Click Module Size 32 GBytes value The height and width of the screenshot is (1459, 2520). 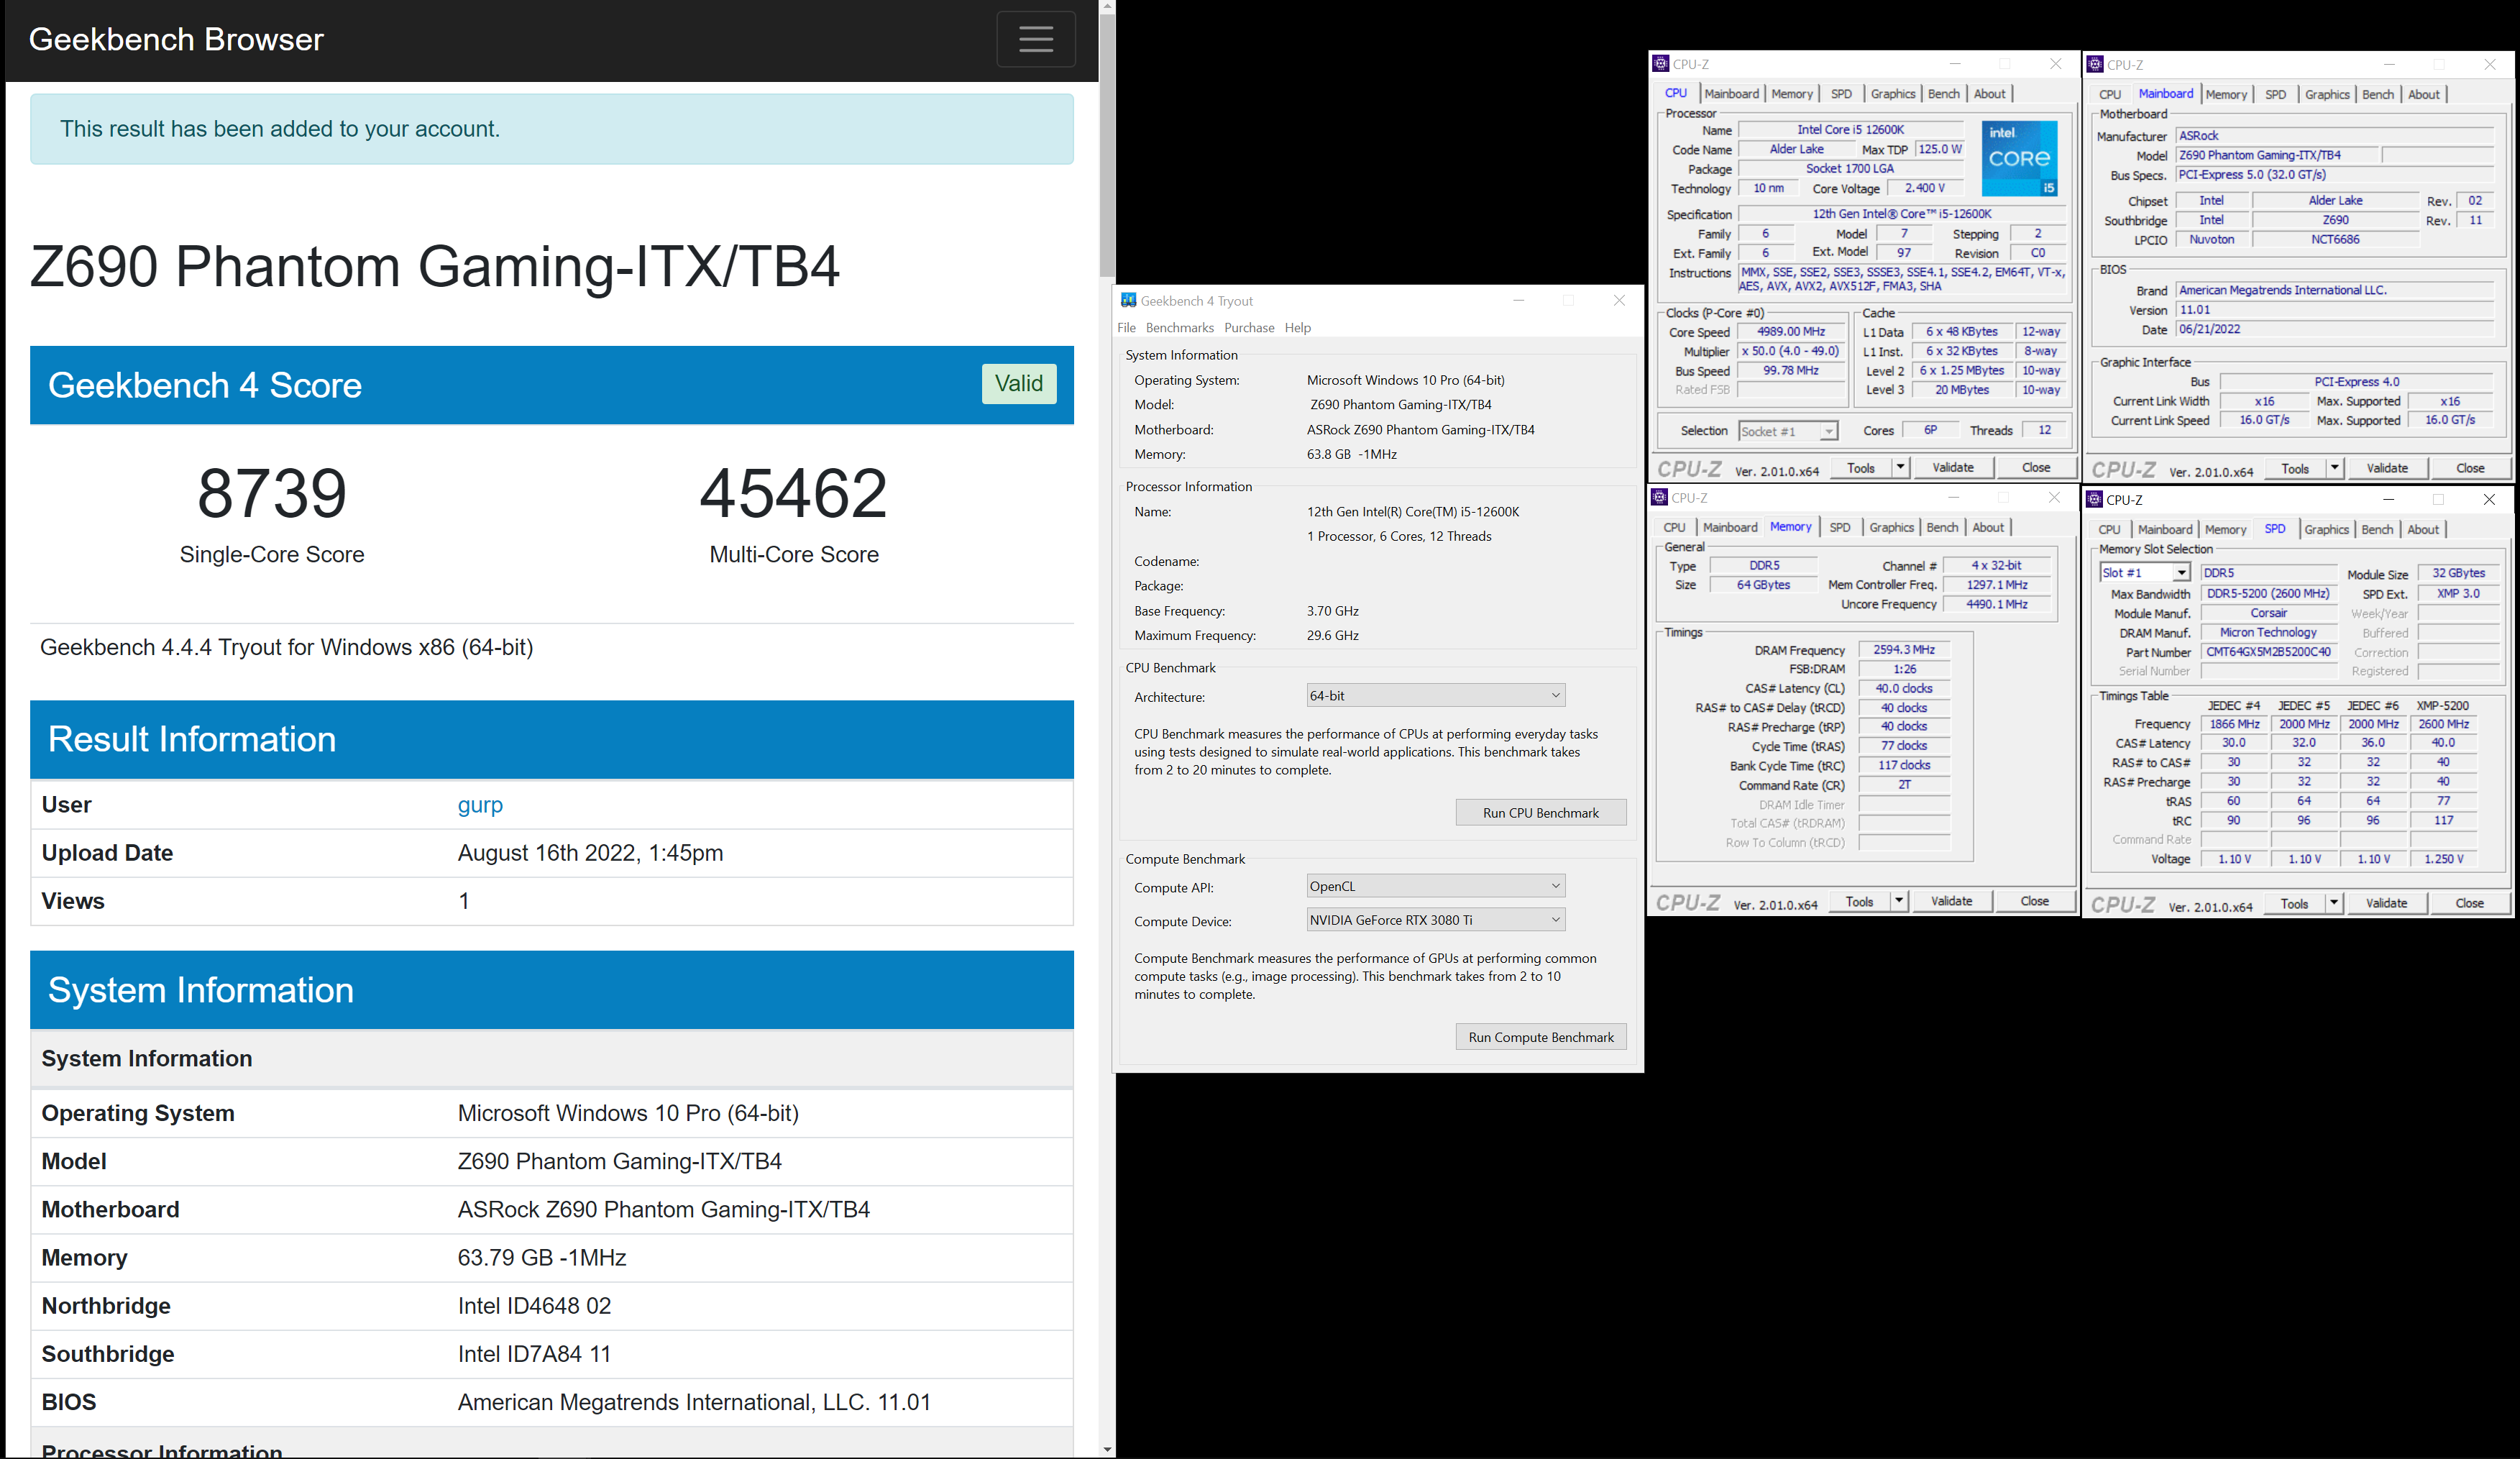2458,573
